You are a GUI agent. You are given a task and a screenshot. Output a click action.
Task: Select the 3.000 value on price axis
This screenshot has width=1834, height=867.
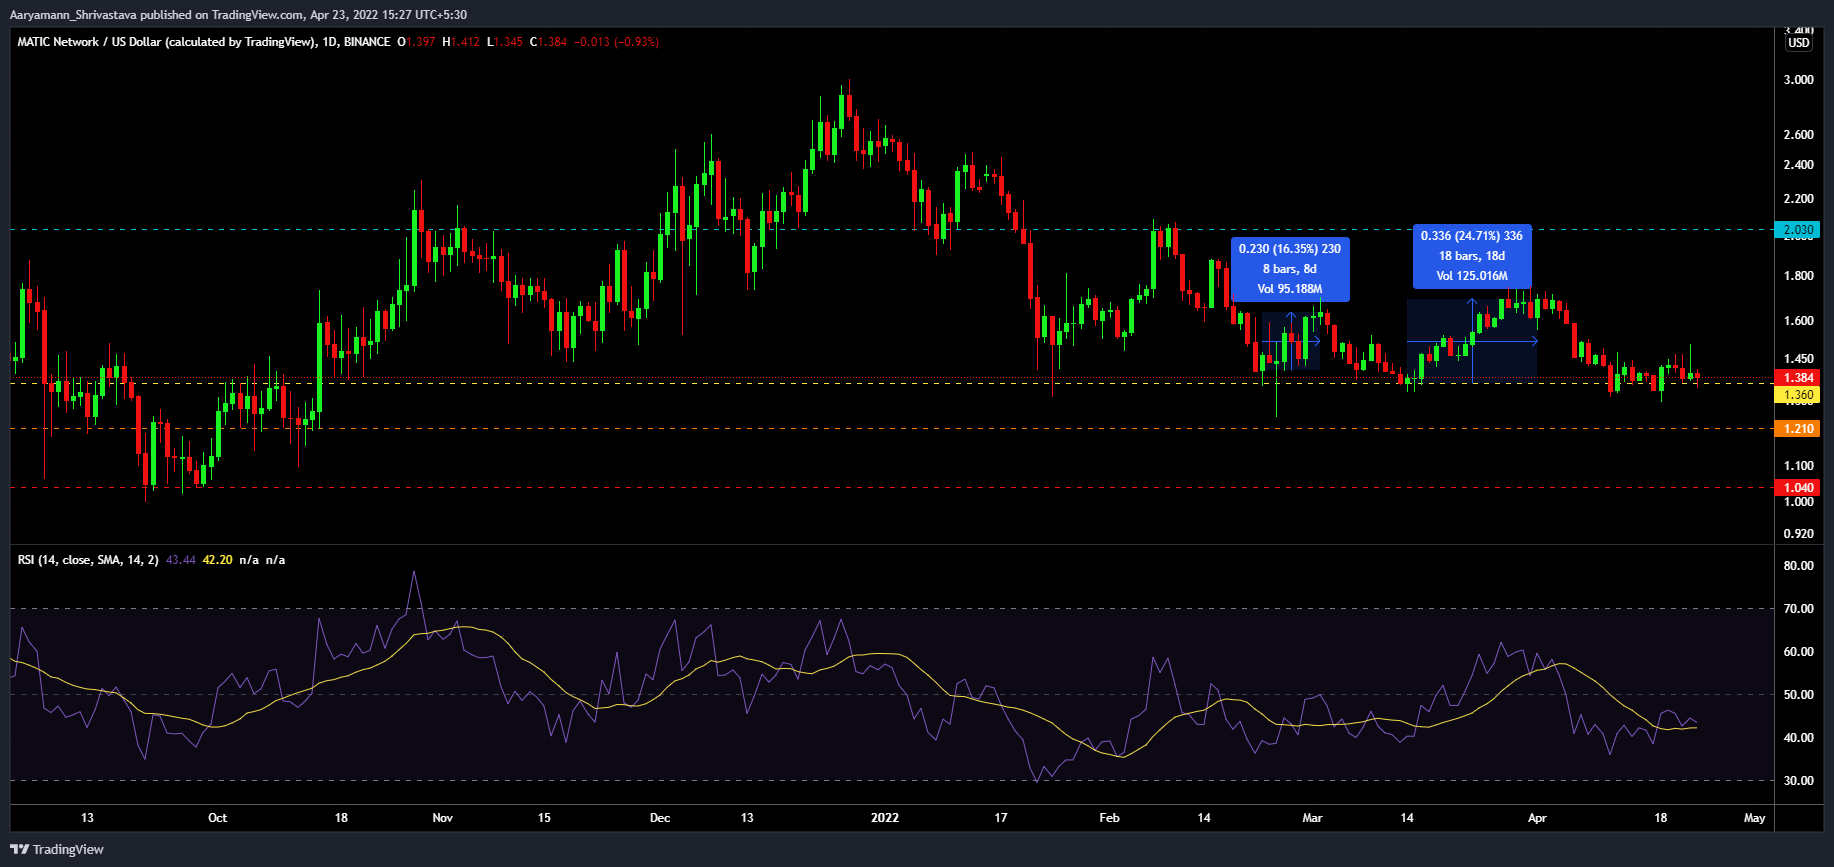point(1798,80)
